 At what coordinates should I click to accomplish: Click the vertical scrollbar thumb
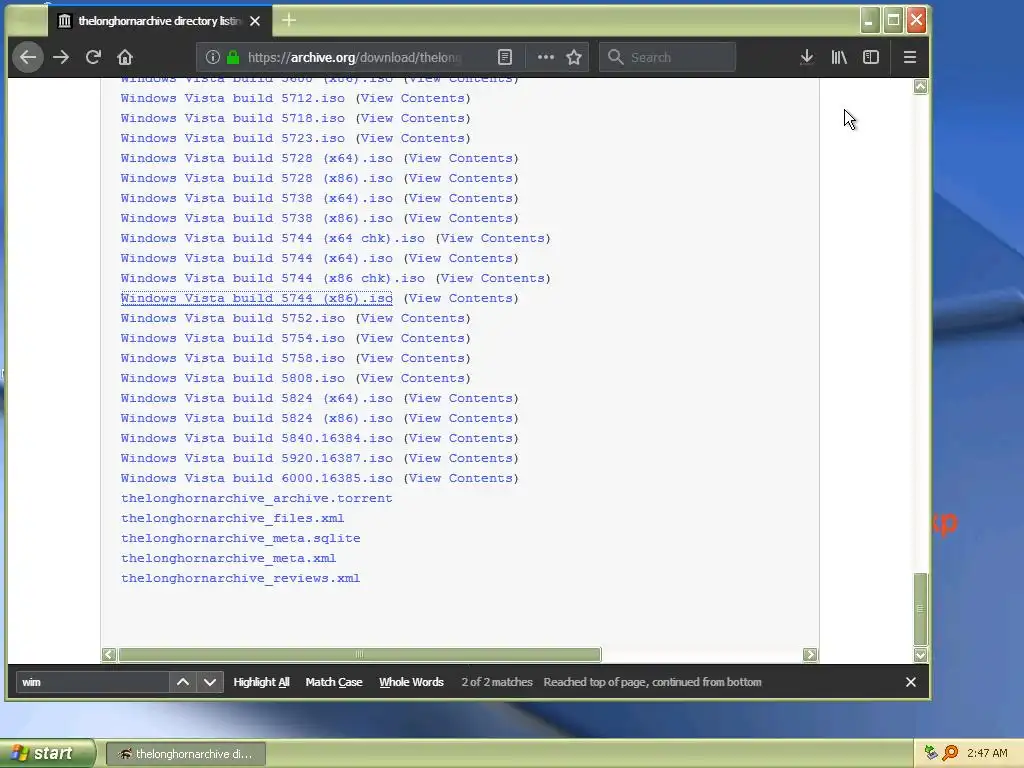920,609
